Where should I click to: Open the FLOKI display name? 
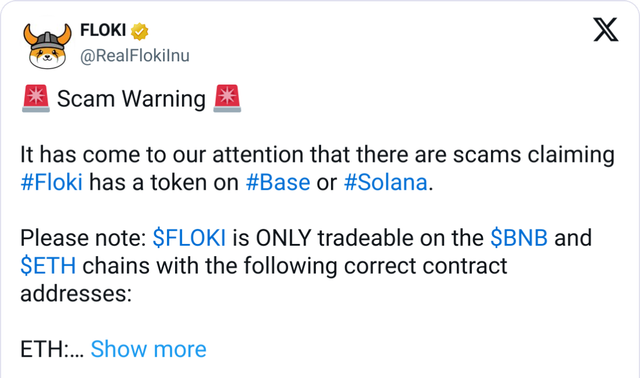coord(103,30)
